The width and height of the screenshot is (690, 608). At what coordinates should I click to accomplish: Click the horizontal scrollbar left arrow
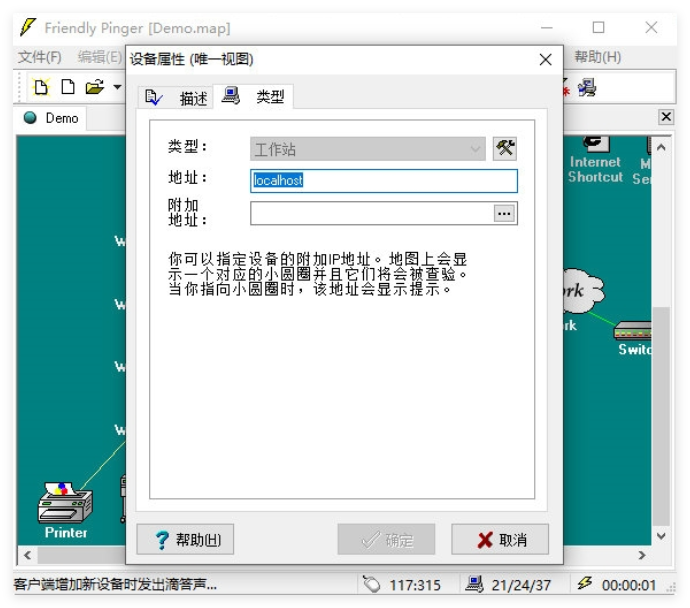coord(27,555)
